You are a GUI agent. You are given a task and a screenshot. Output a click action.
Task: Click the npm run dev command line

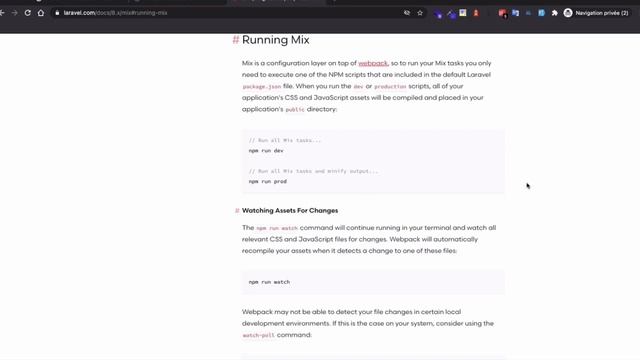tap(266, 151)
